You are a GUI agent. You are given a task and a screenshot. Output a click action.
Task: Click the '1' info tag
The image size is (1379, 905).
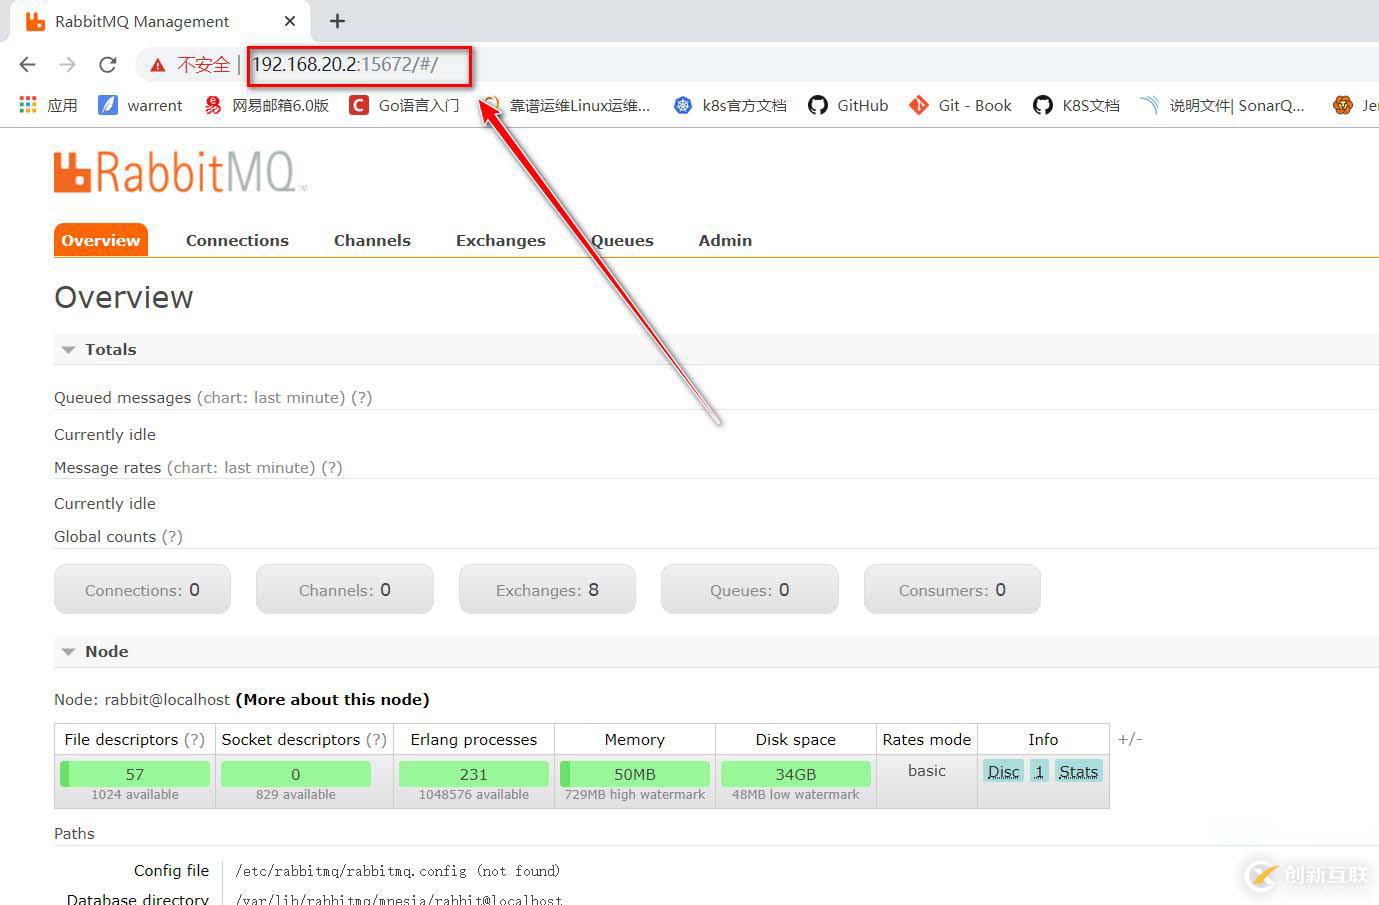[x=1039, y=771]
